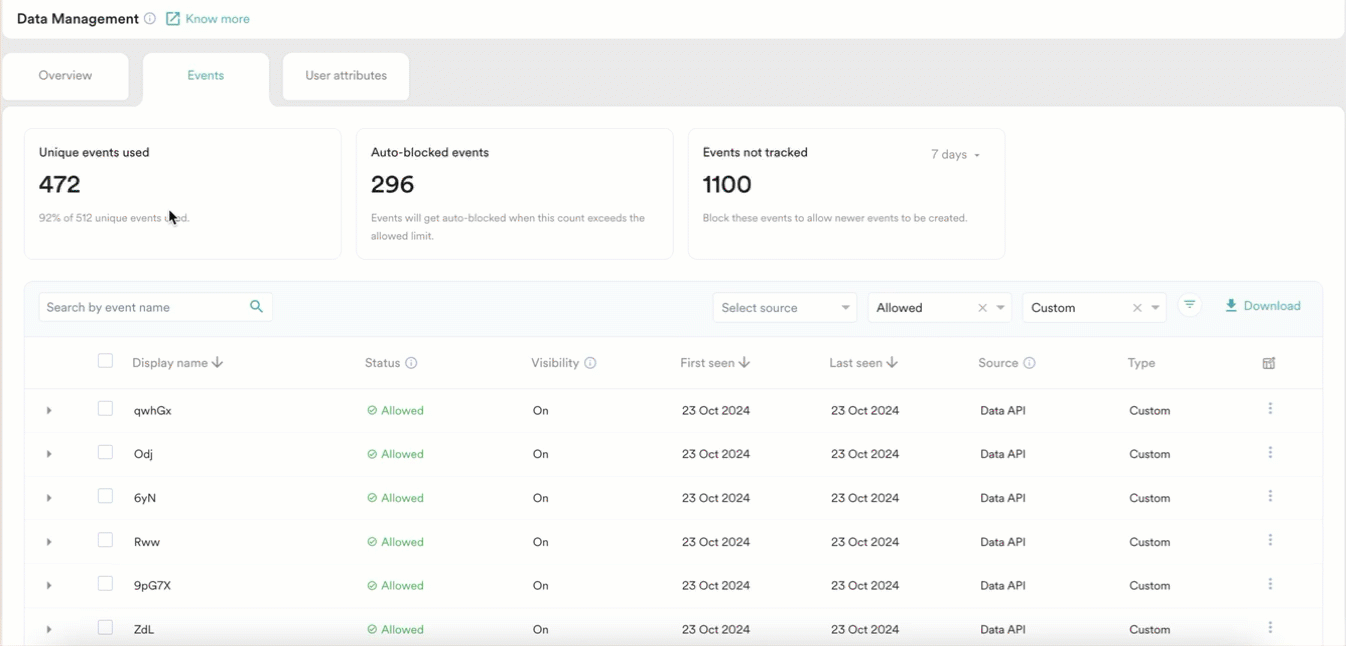This screenshot has height=646, width=1346.
Task: Click the Search by event name field
Action: click(155, 307)
